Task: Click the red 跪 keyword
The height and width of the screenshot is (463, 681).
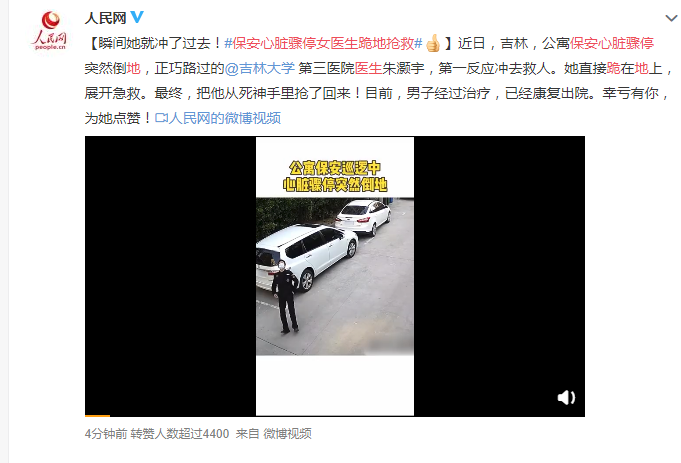Action: [613, 68]
